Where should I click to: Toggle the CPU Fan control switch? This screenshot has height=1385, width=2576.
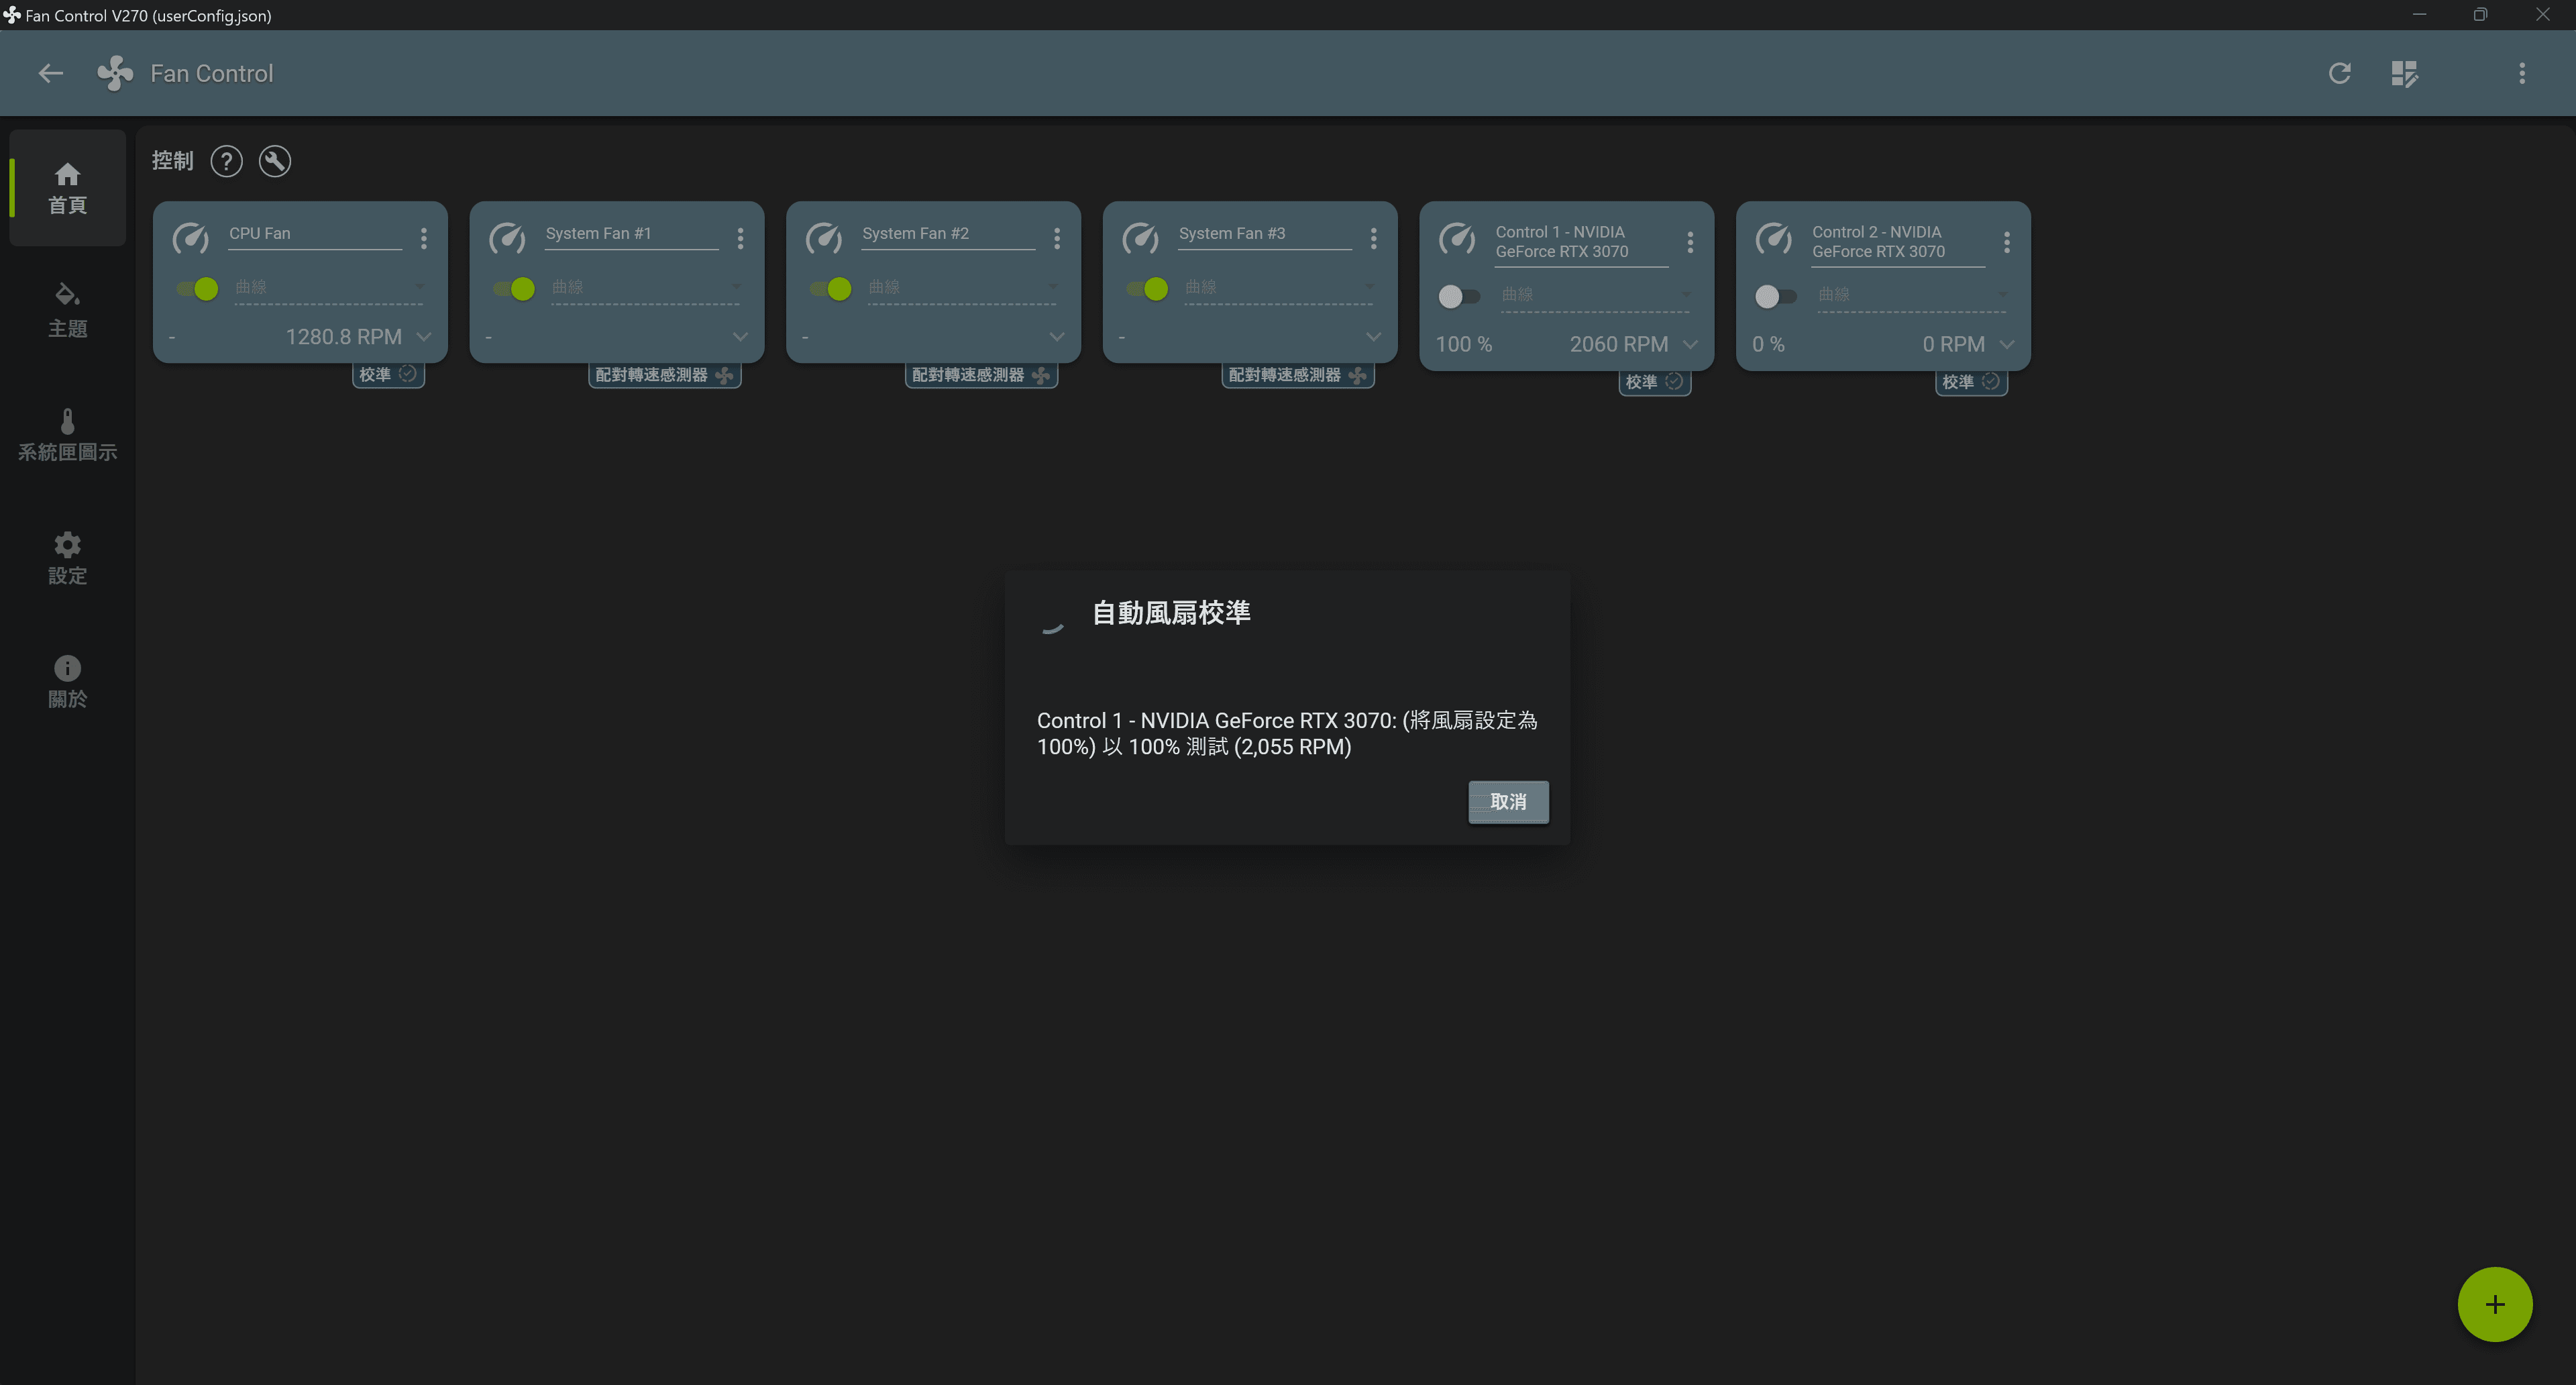click(x=197, y=289)
